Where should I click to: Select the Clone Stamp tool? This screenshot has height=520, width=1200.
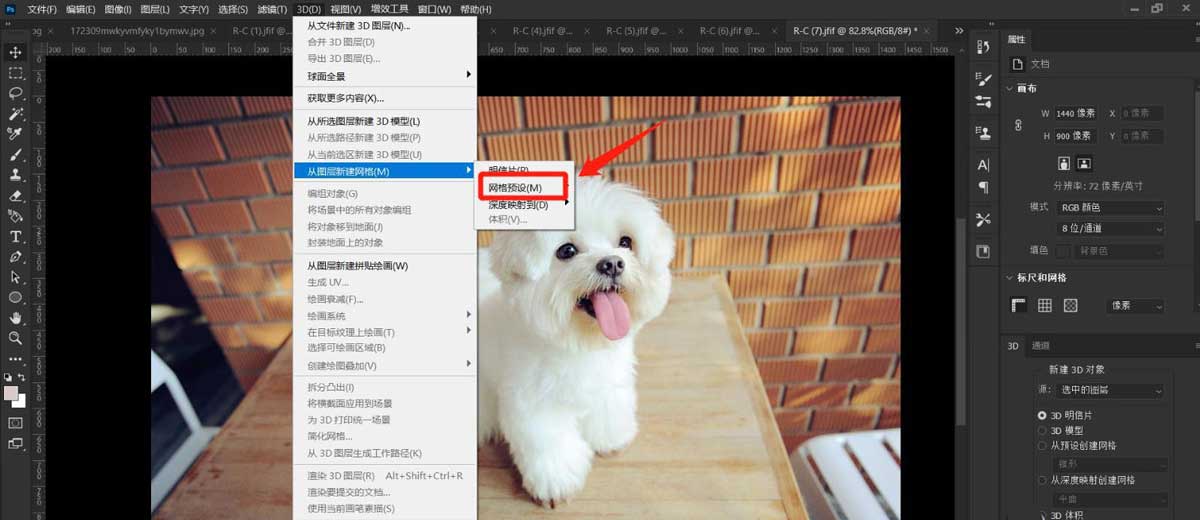pyautogui.click(x=16, y=175)
